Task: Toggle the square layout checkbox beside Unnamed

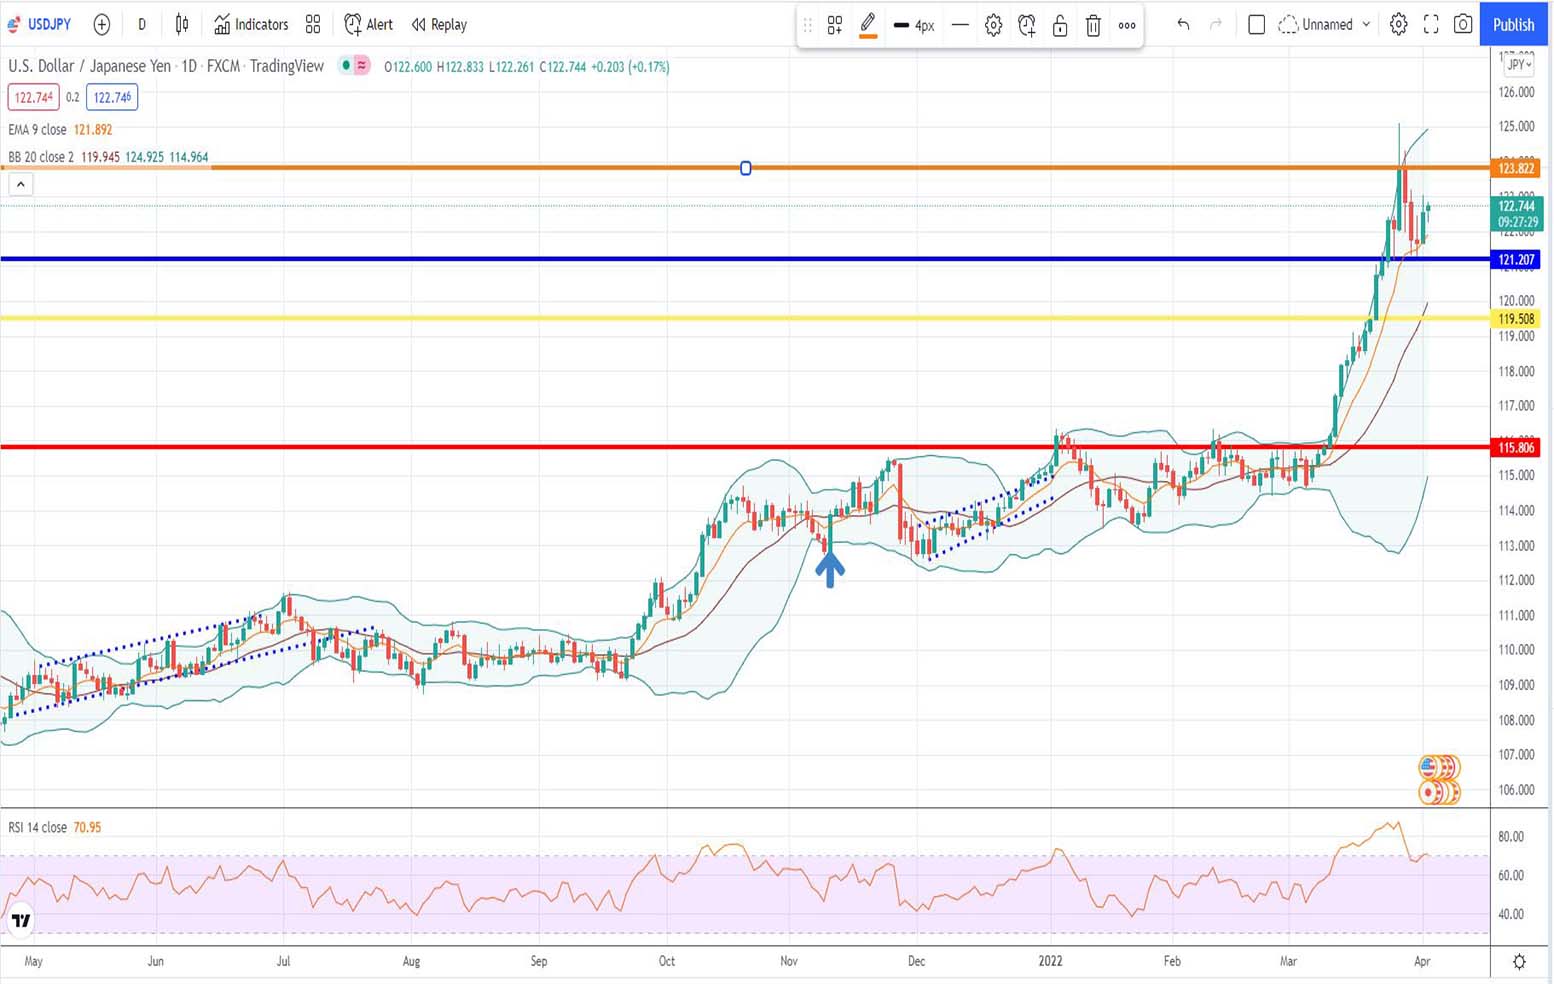Action: point(1257,24)
